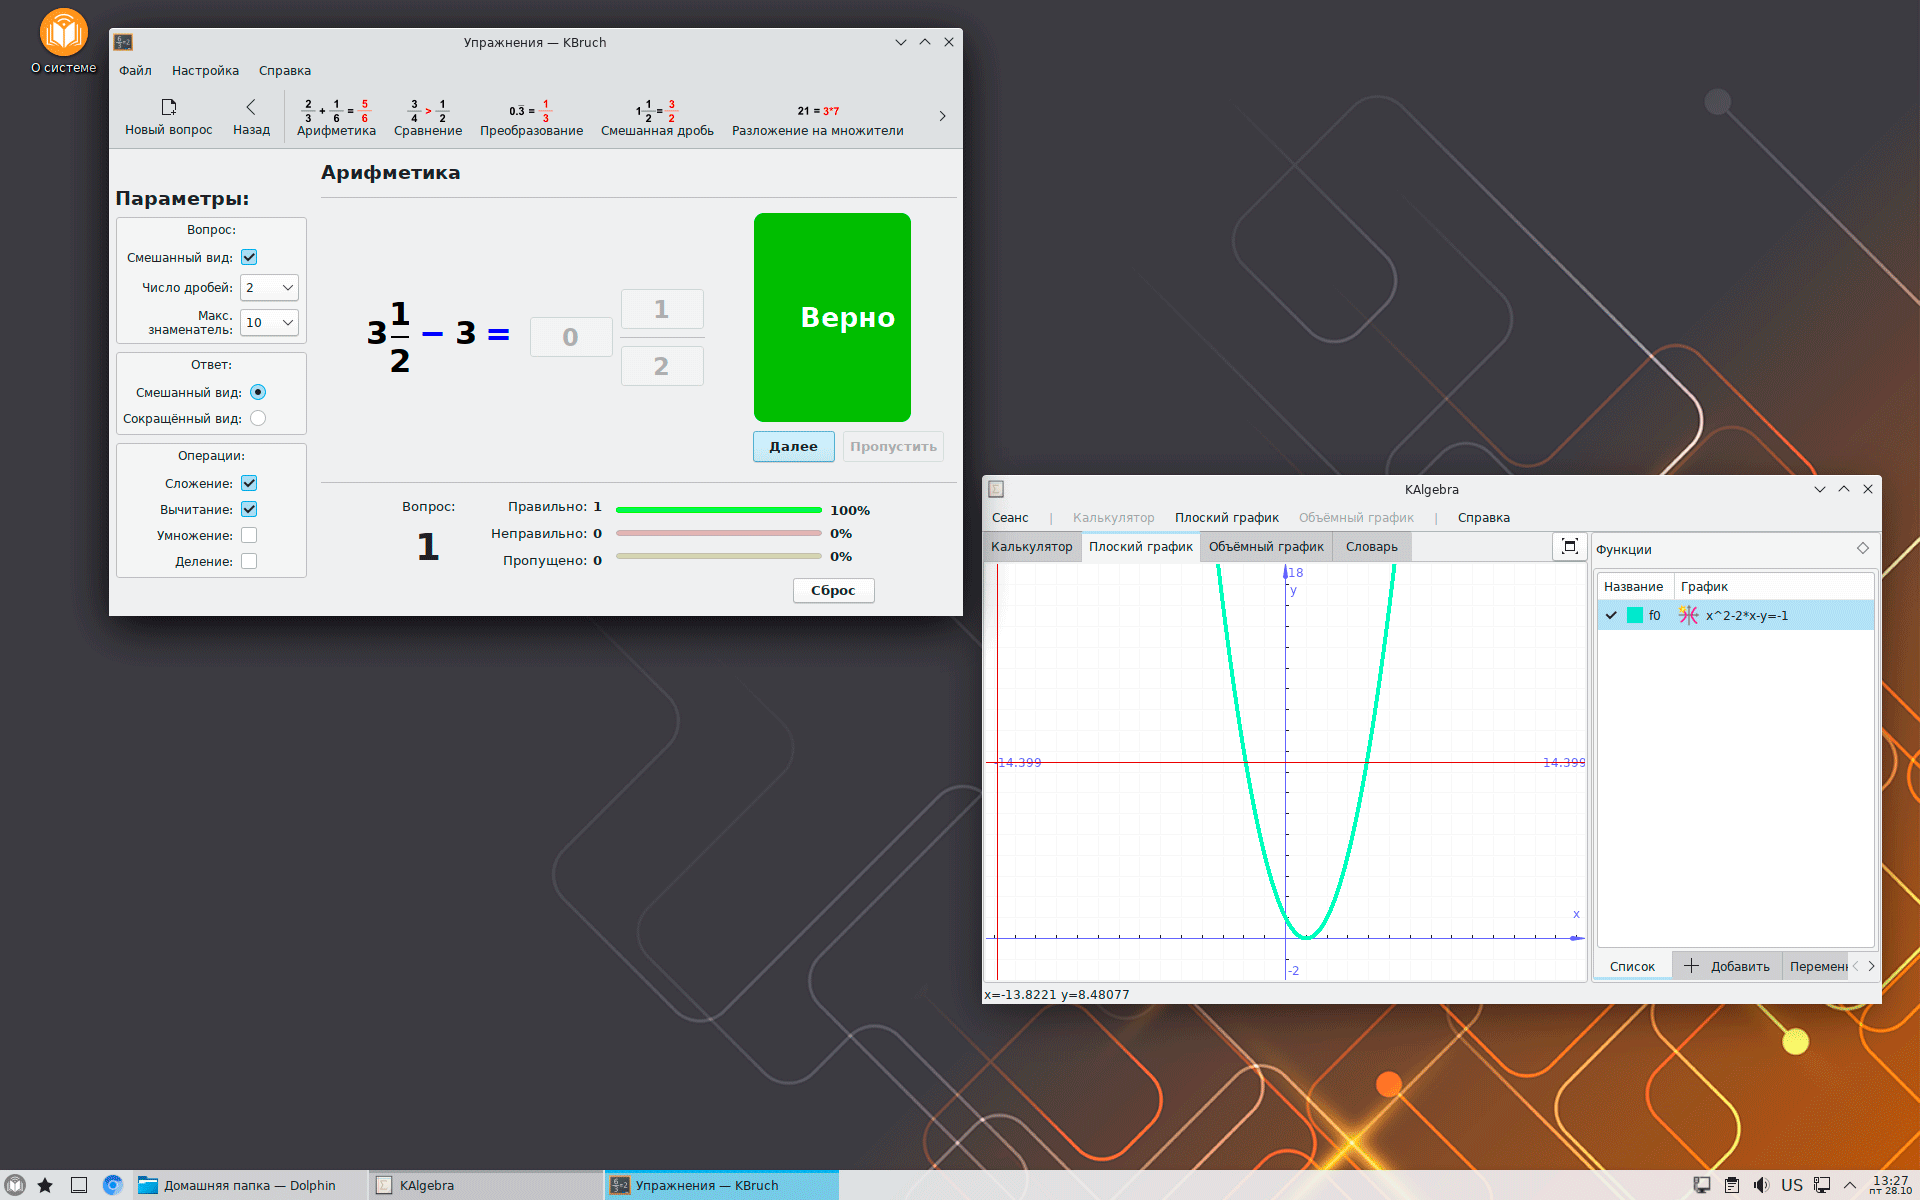
Task: Open the Settings menu in KBruch
Action: [x=205, y=71]
